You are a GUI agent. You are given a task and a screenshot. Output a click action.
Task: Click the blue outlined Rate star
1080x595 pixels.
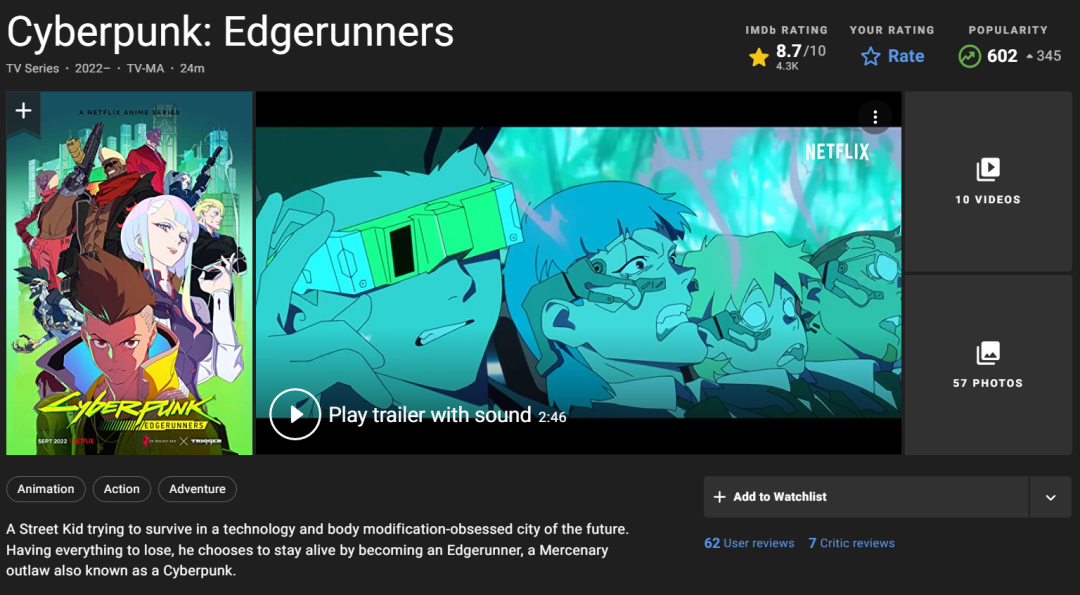(871, 56)
